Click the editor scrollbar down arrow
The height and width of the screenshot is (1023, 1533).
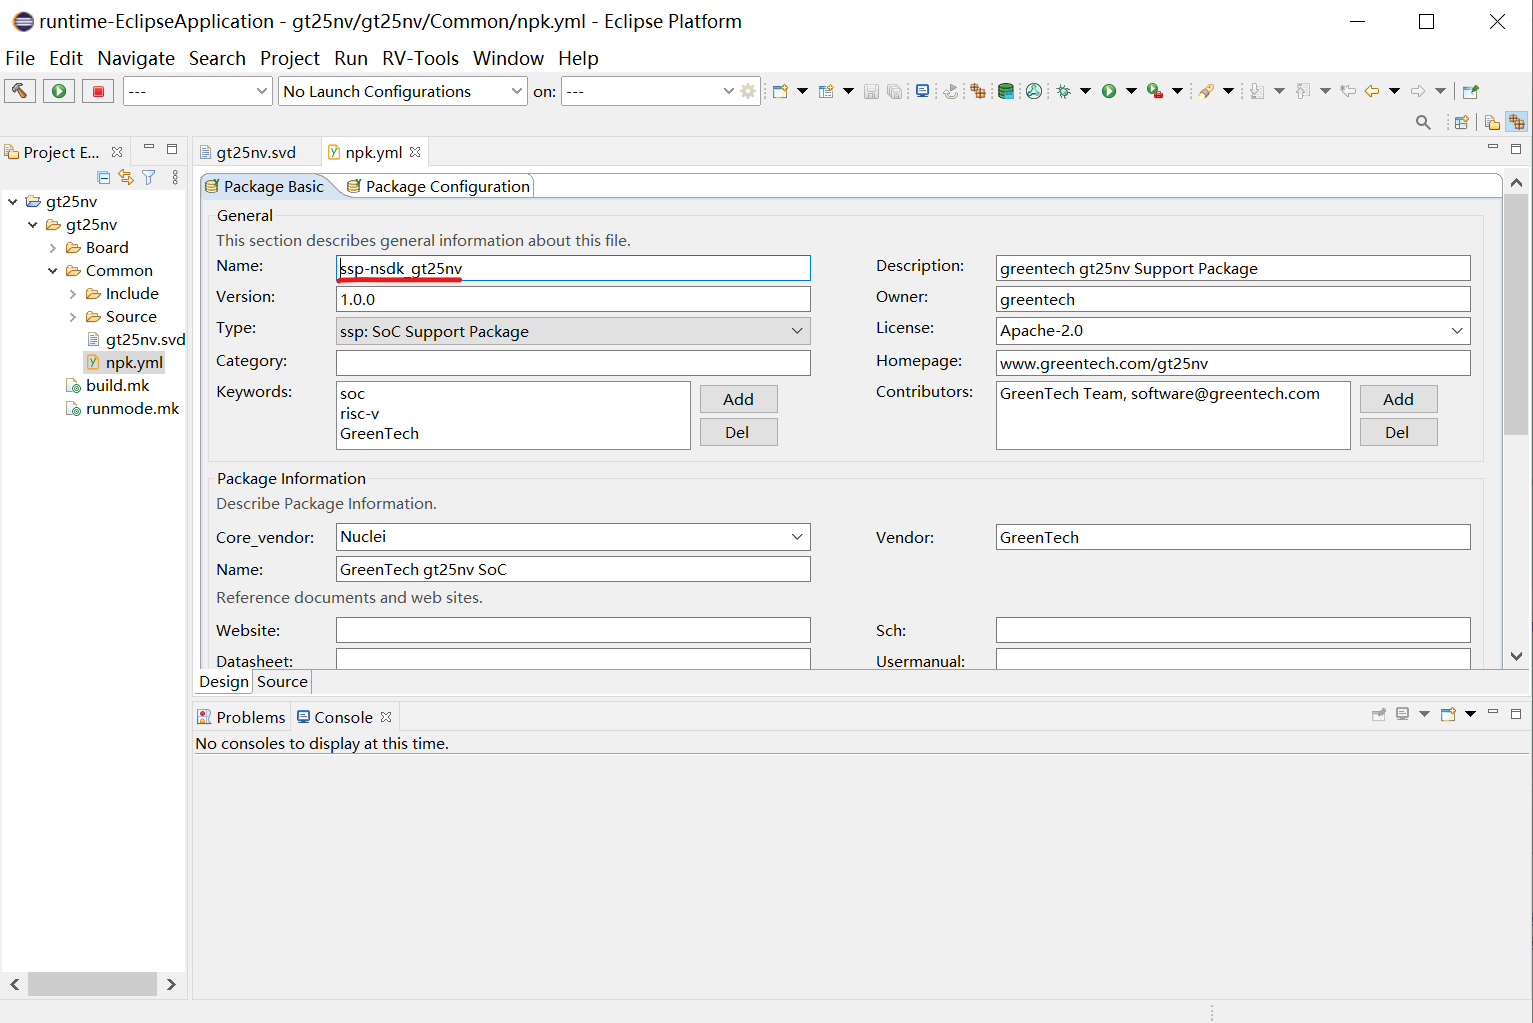1516,656
